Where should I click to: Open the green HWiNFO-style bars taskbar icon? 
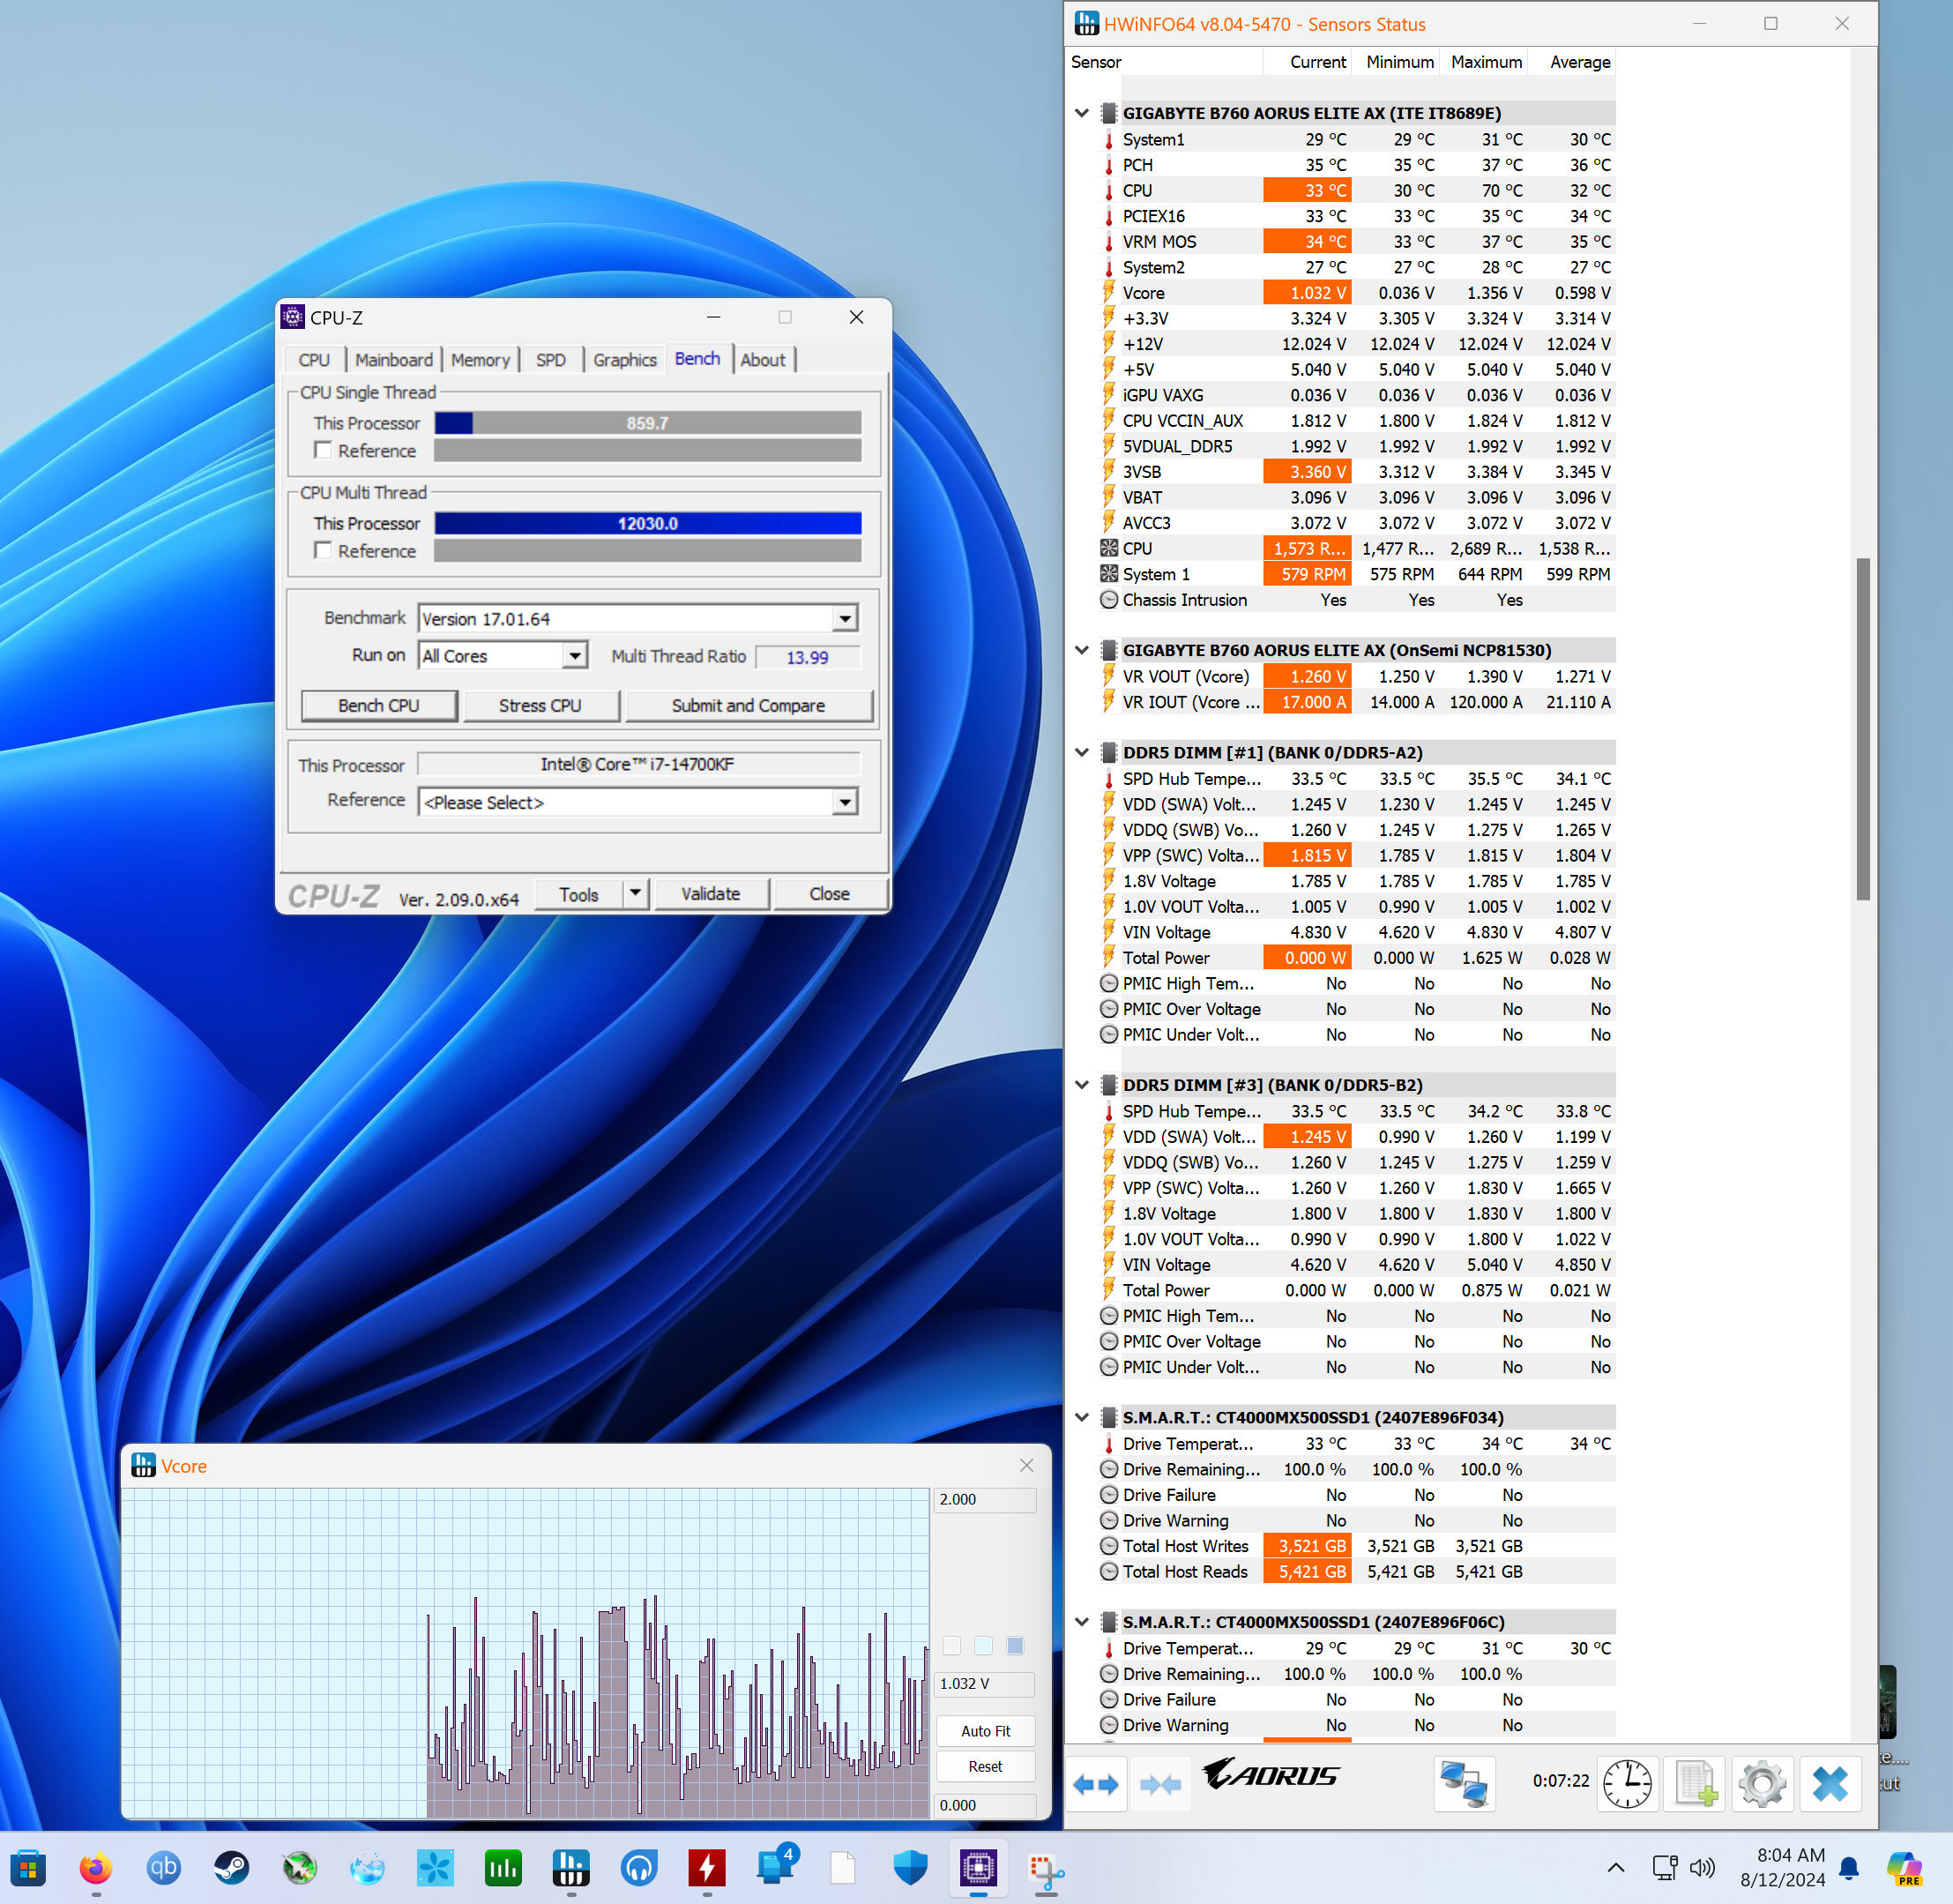click(503, 1867)
